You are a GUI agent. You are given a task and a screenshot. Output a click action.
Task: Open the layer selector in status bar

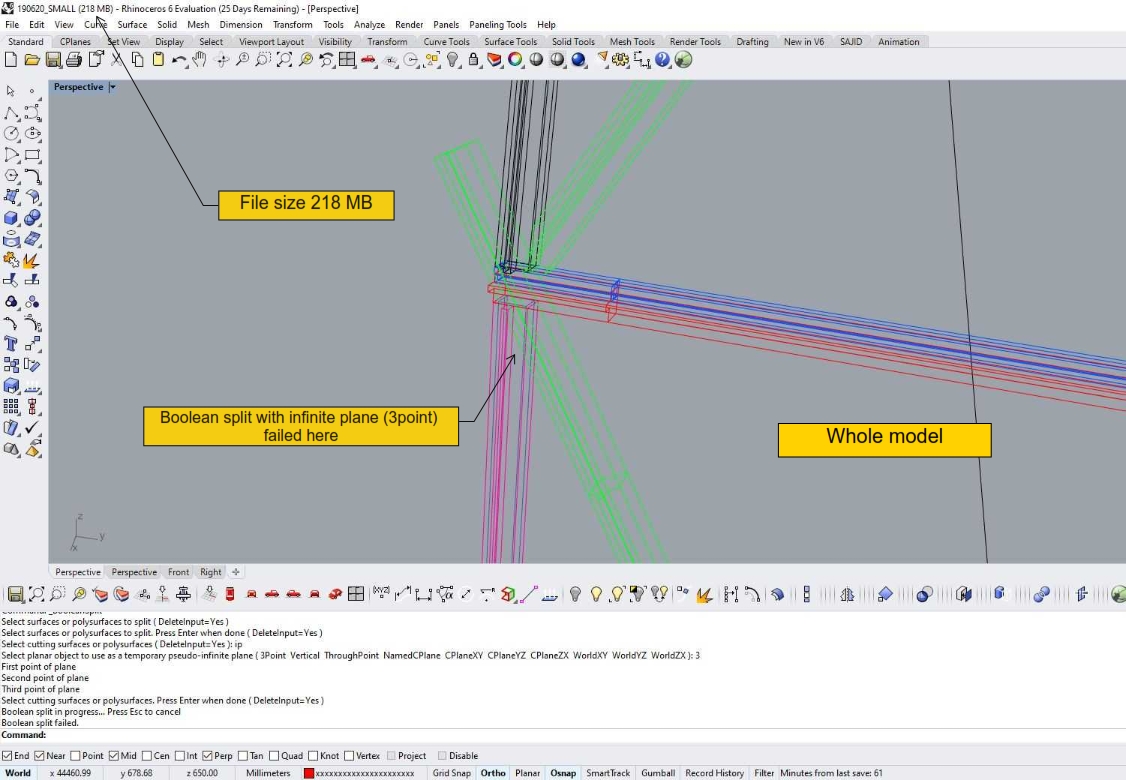point(360,773)
